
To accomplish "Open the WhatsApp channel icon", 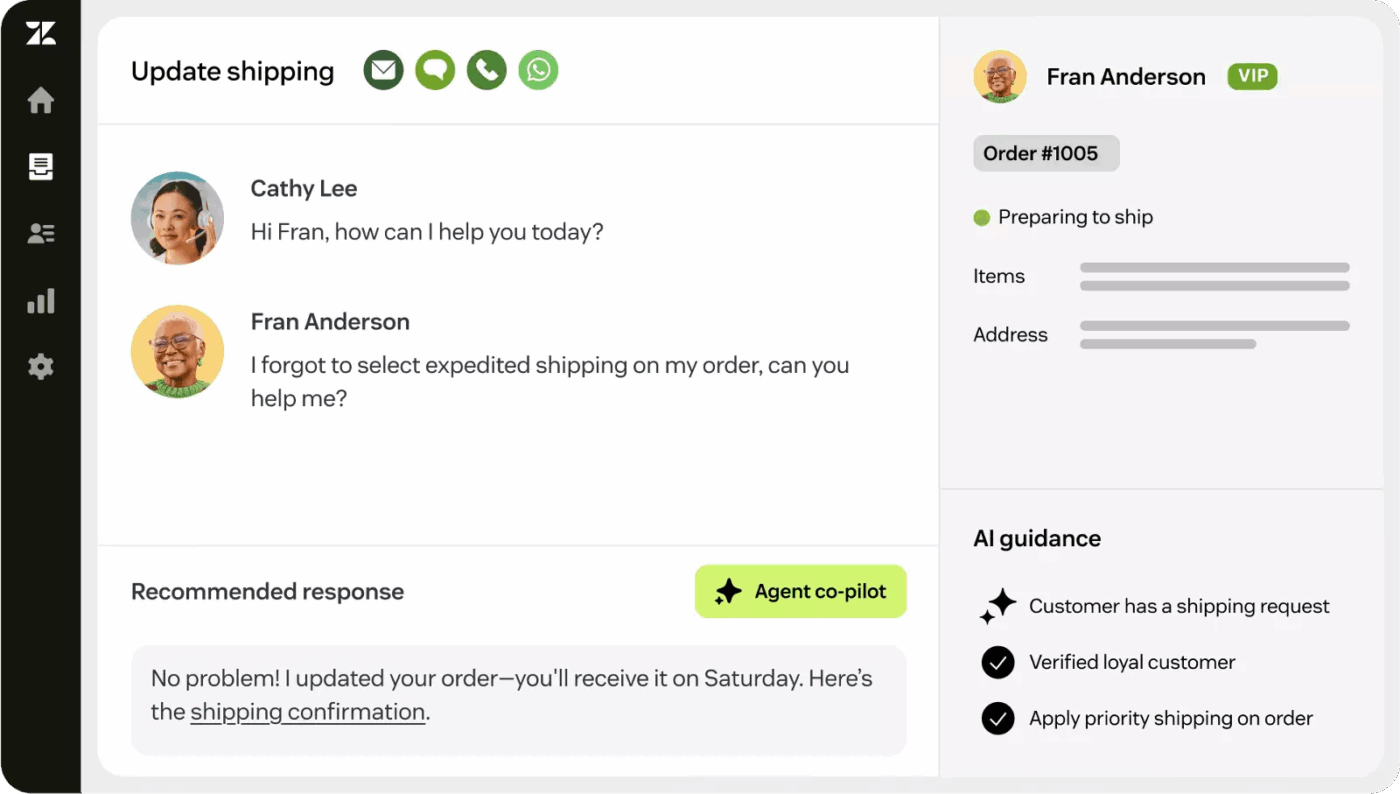I will [x=538, y=70].
